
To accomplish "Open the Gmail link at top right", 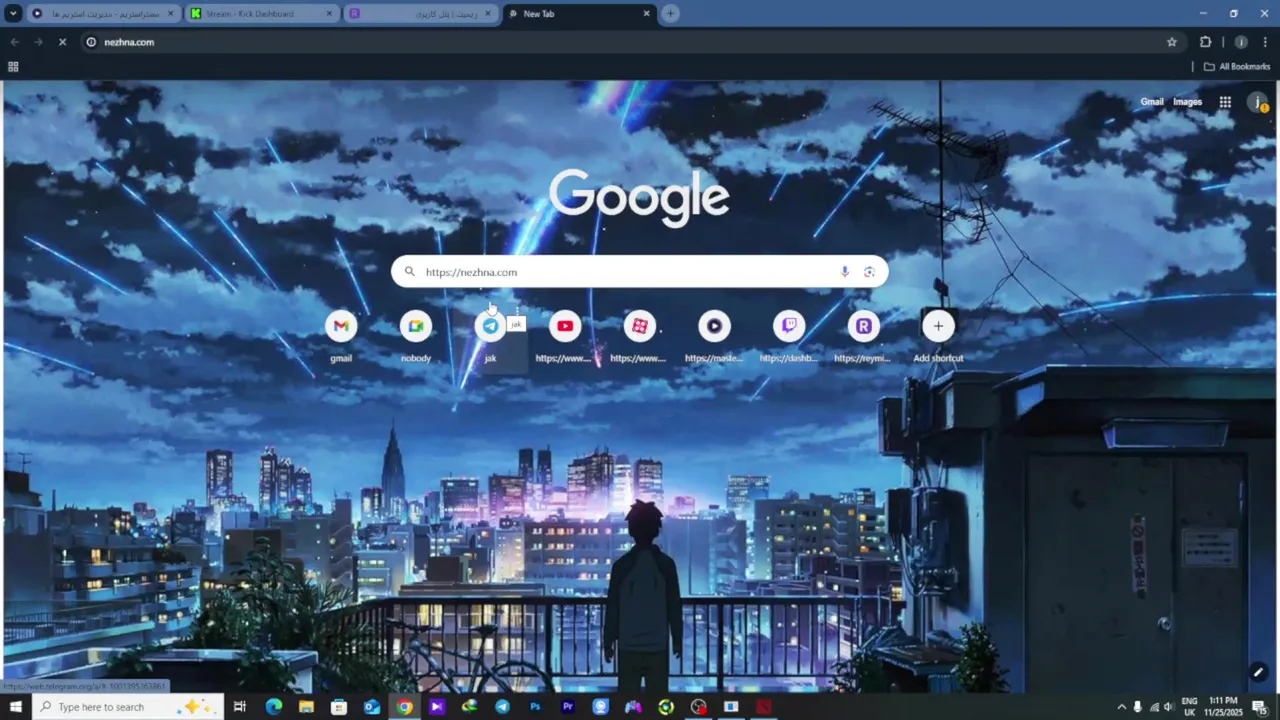I will pyautogui.click(x=1152, y=102).
